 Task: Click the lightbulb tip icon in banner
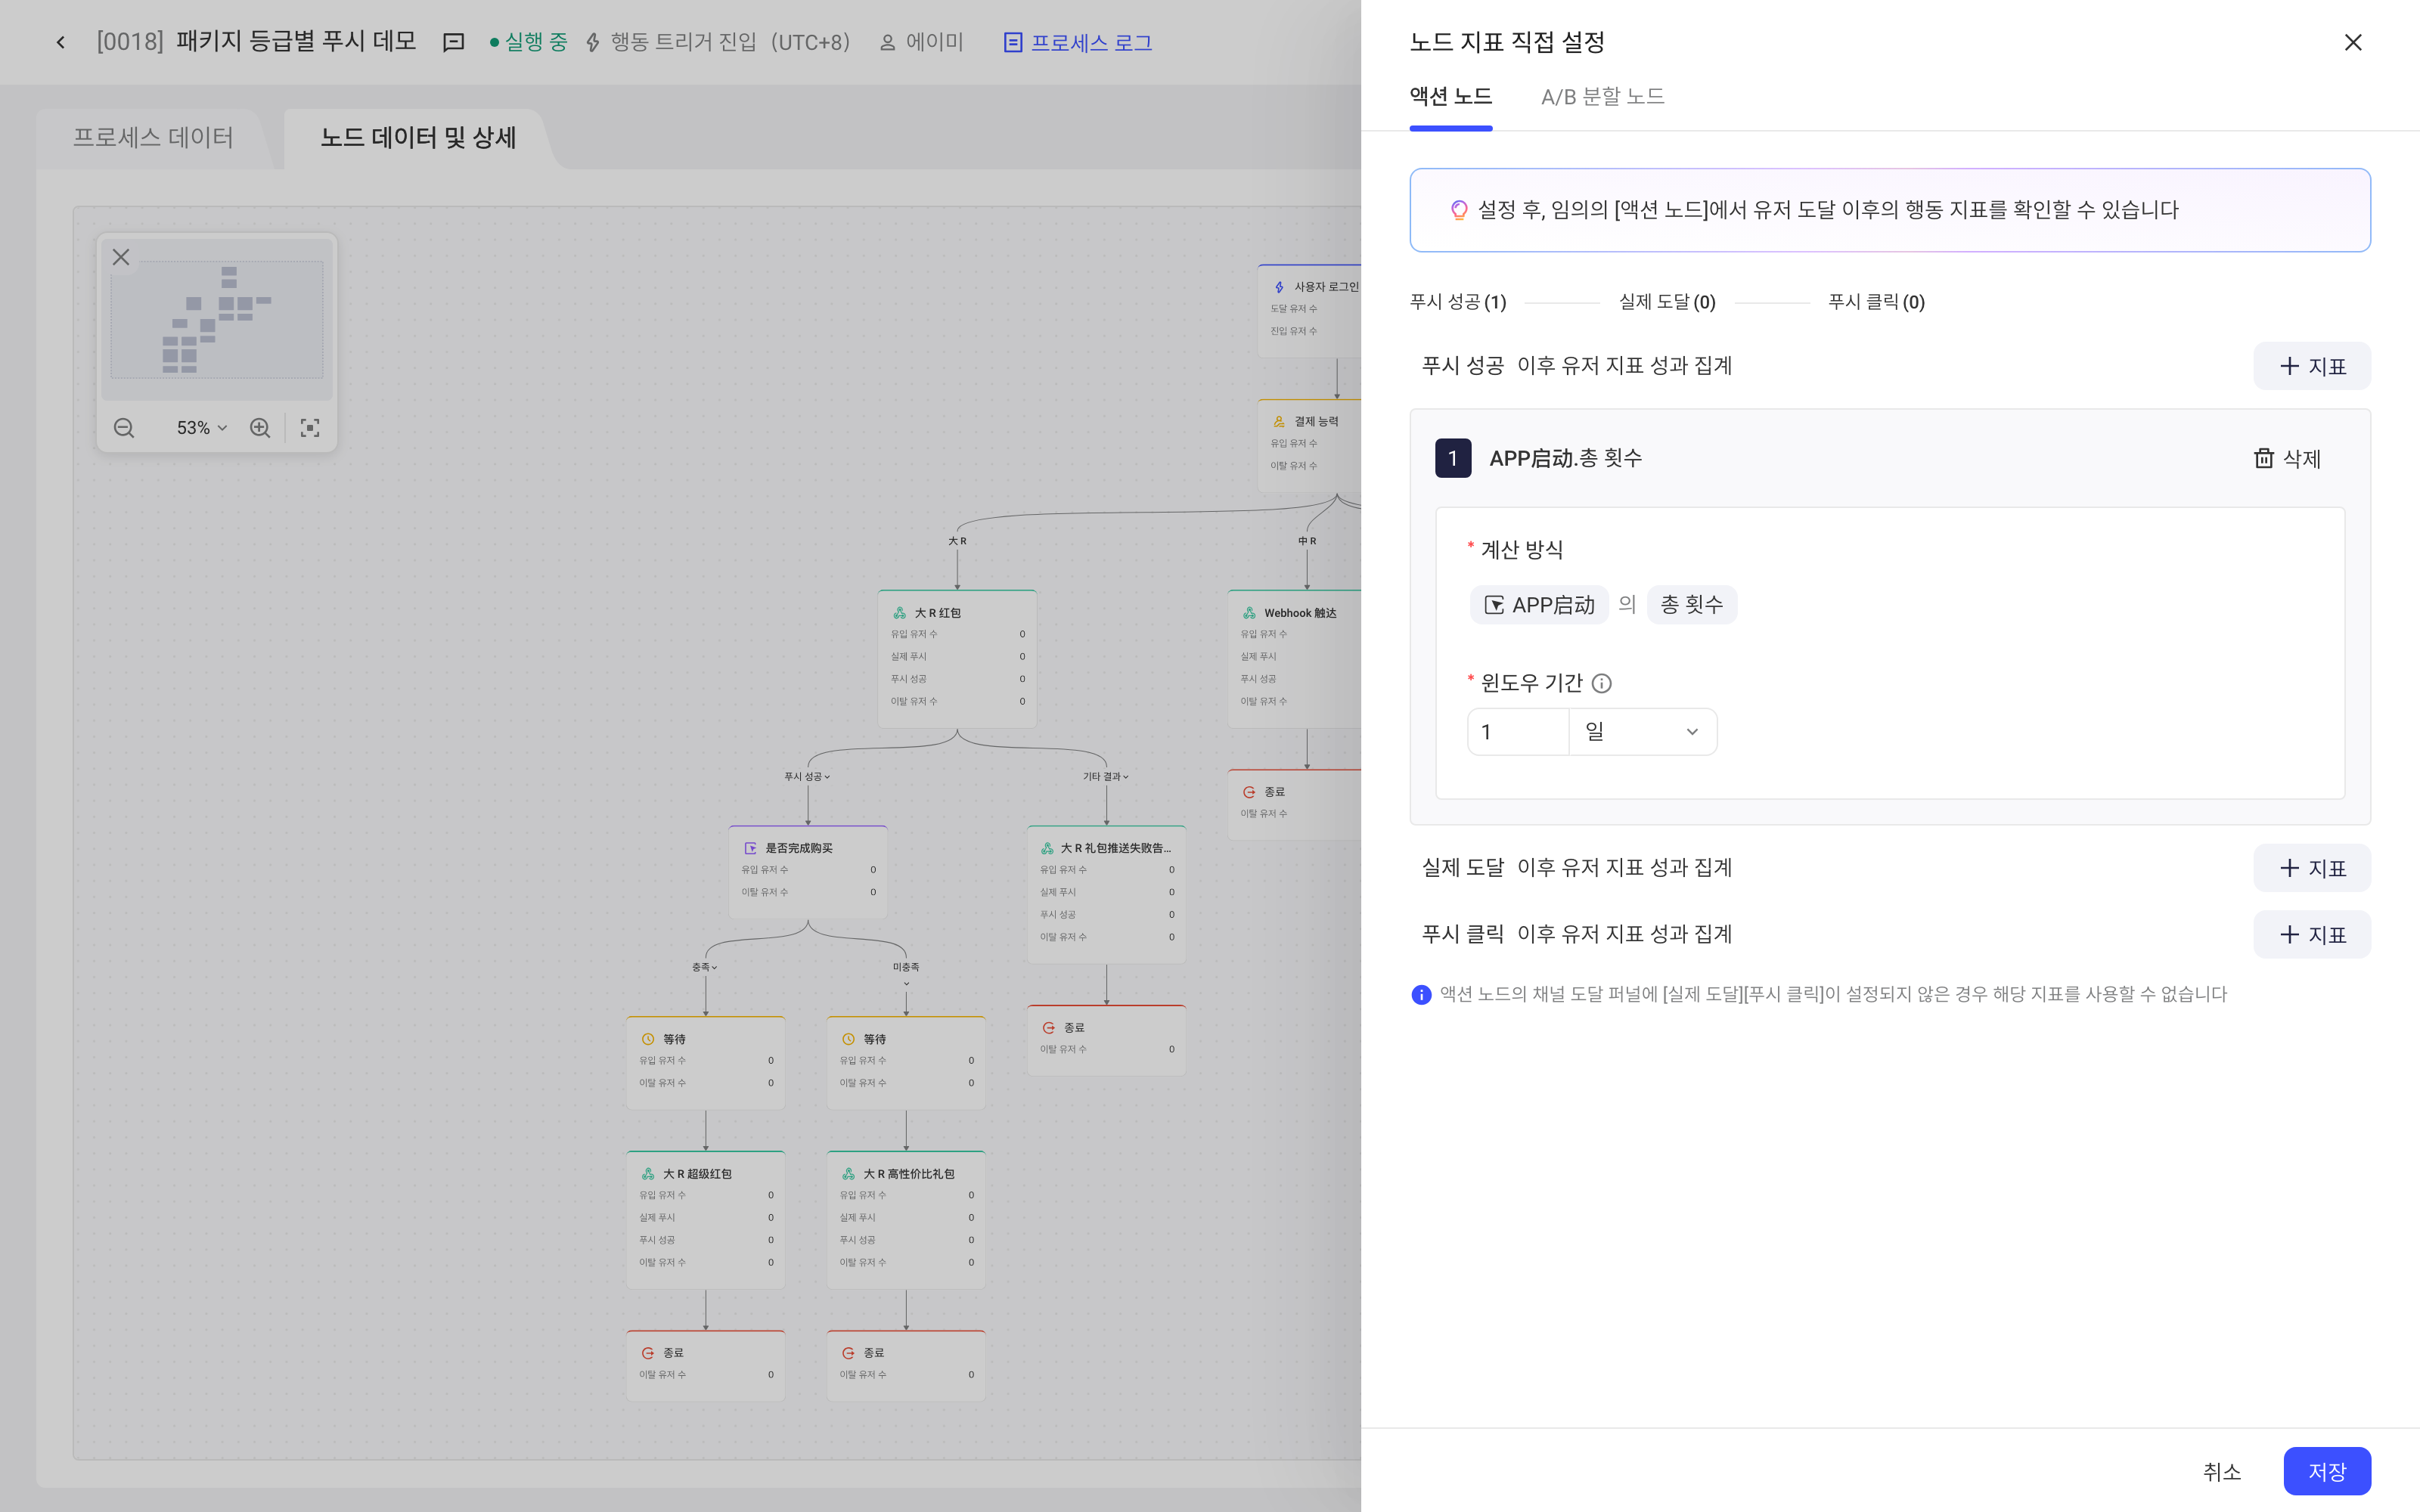[1459, 210]
